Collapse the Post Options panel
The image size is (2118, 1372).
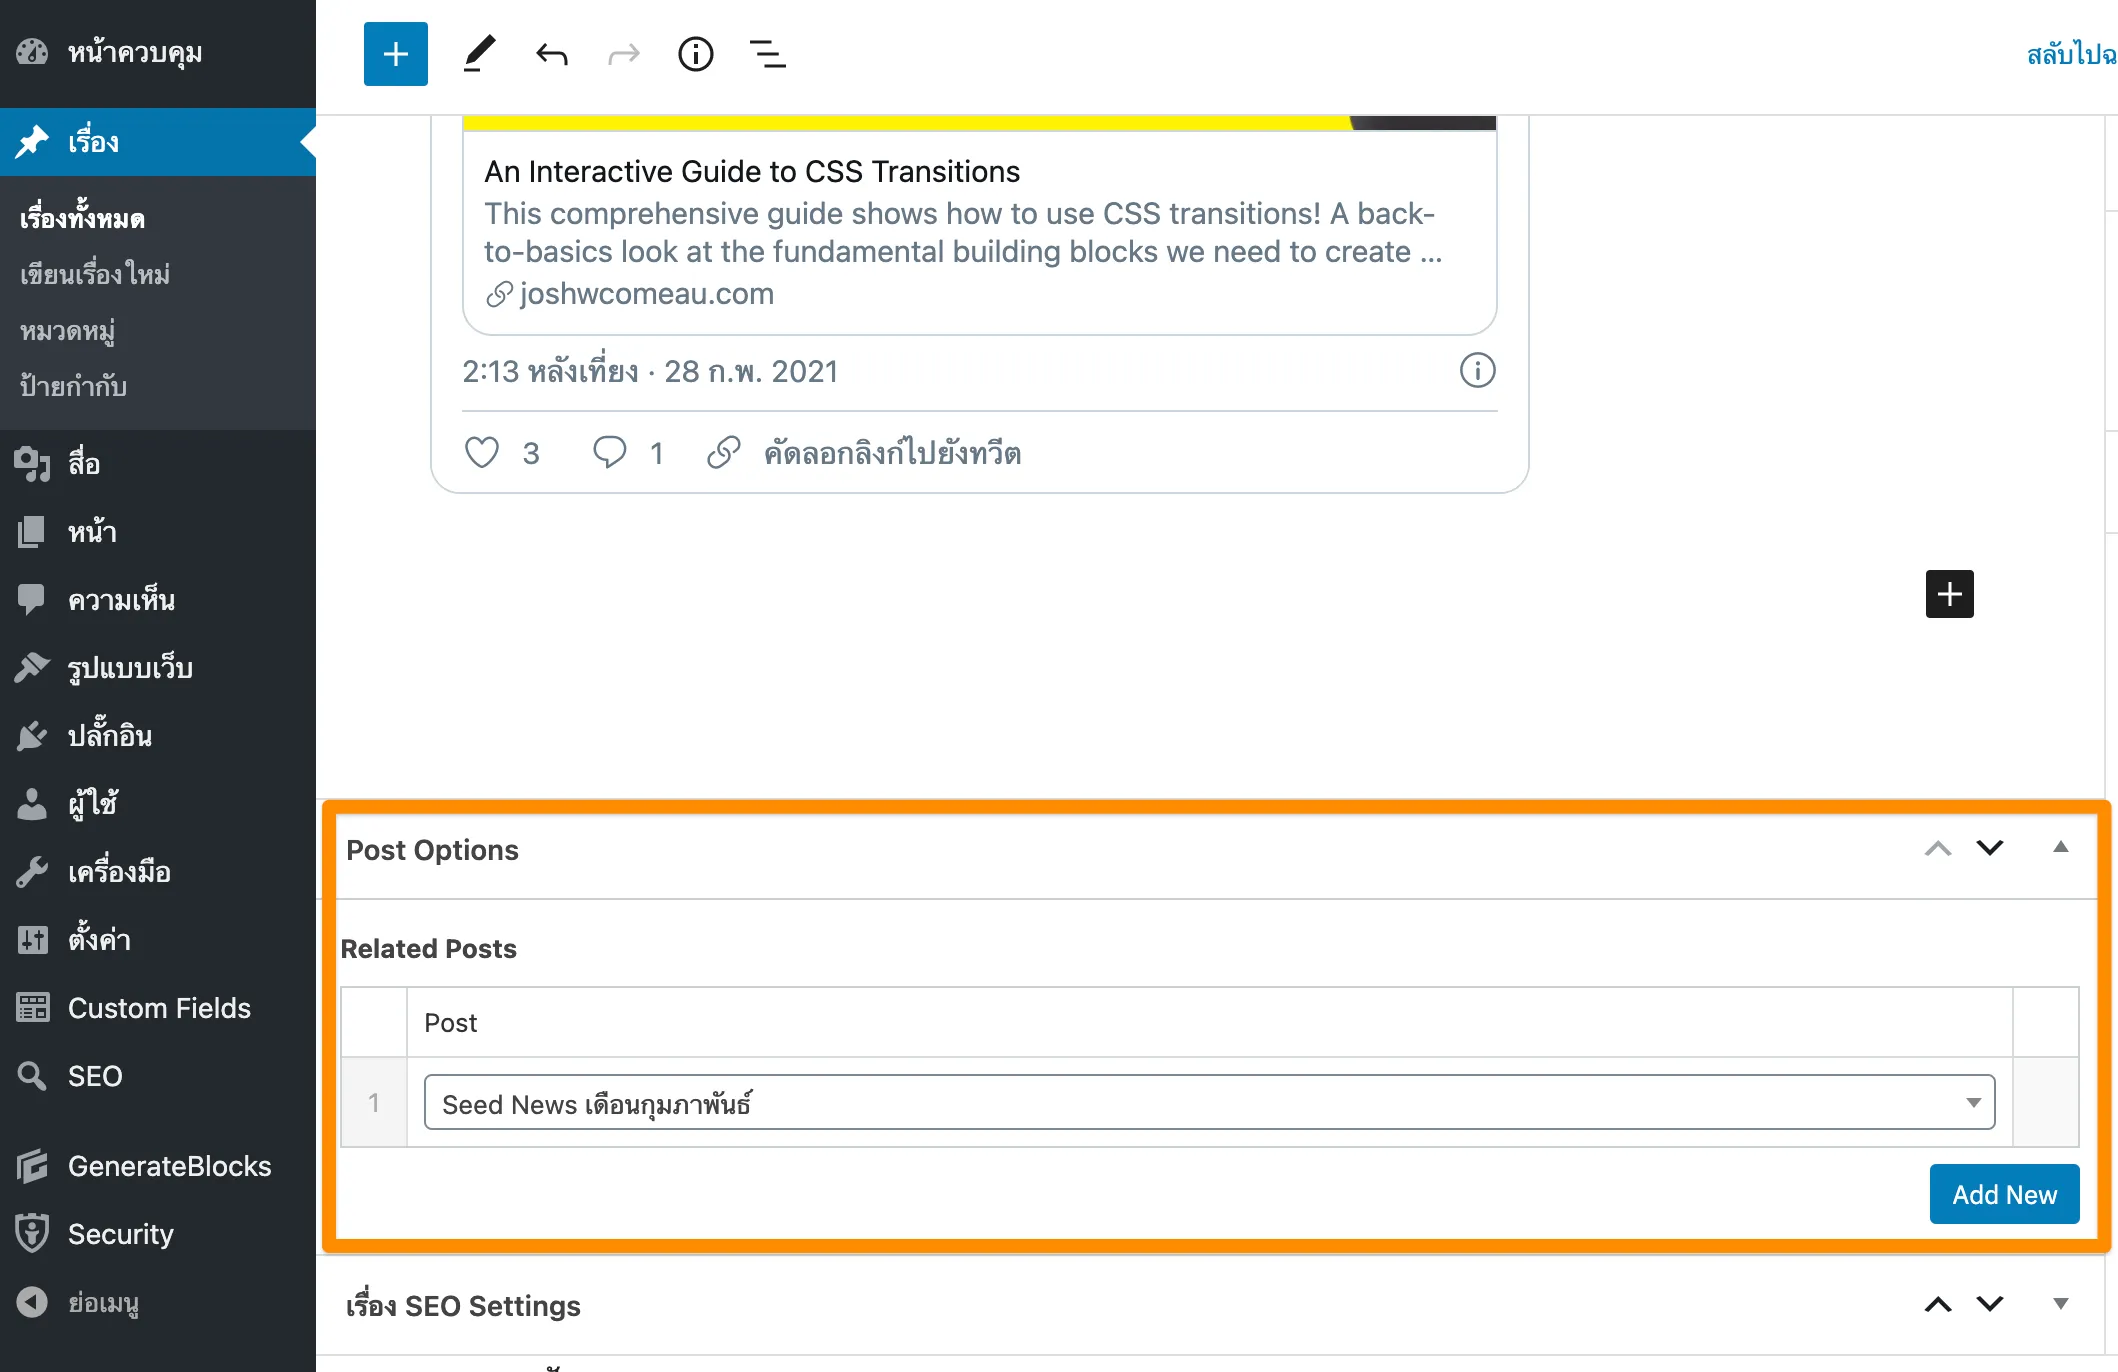tap(2060, 847)
